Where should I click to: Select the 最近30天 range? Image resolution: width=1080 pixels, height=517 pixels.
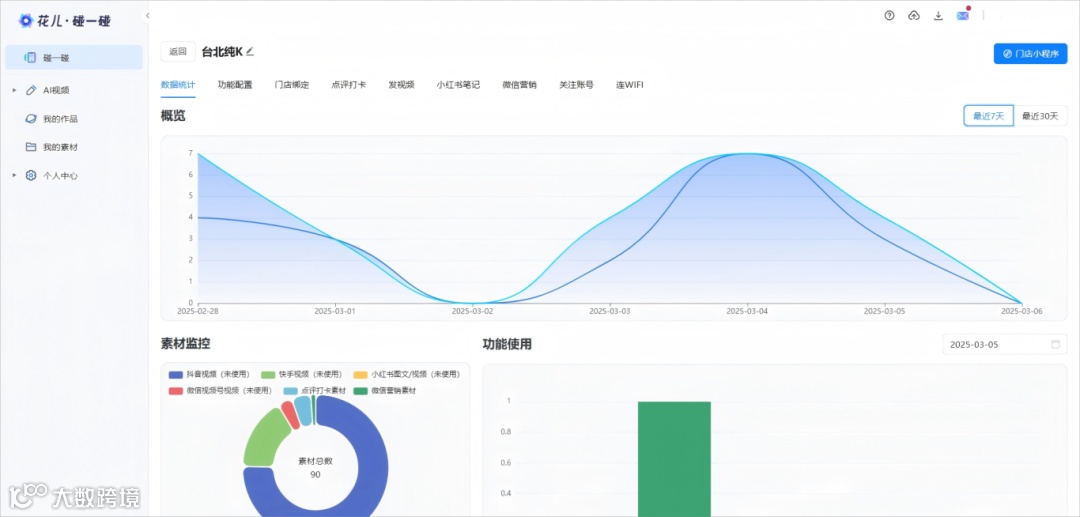pos(1040,116)
